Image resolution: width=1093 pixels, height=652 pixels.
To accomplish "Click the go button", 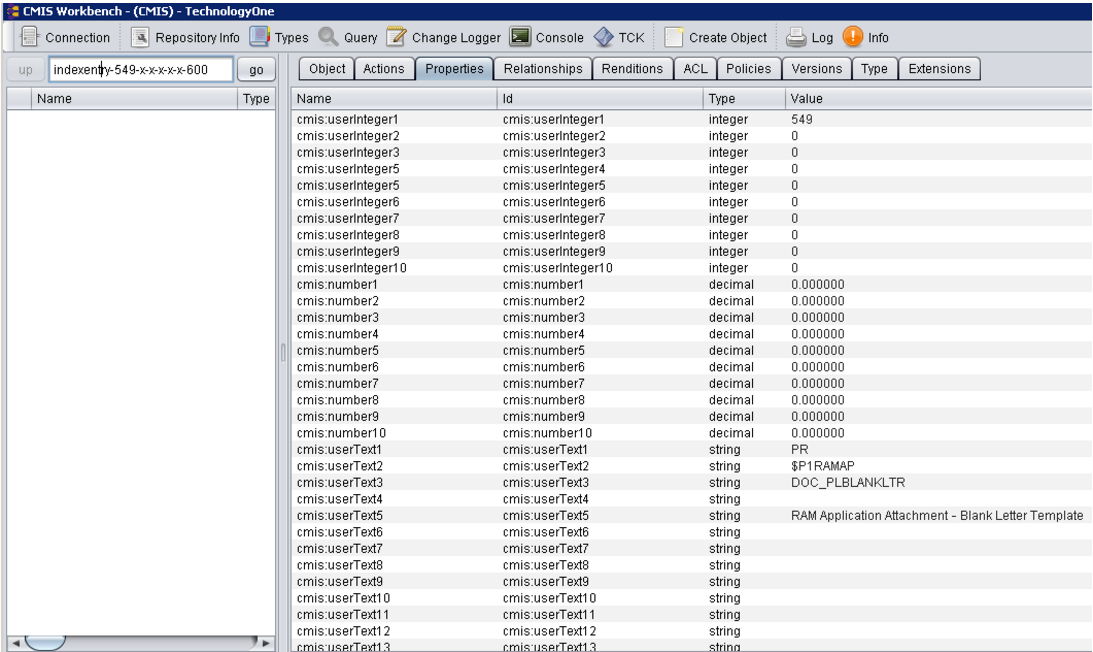I will pos(257,70).
